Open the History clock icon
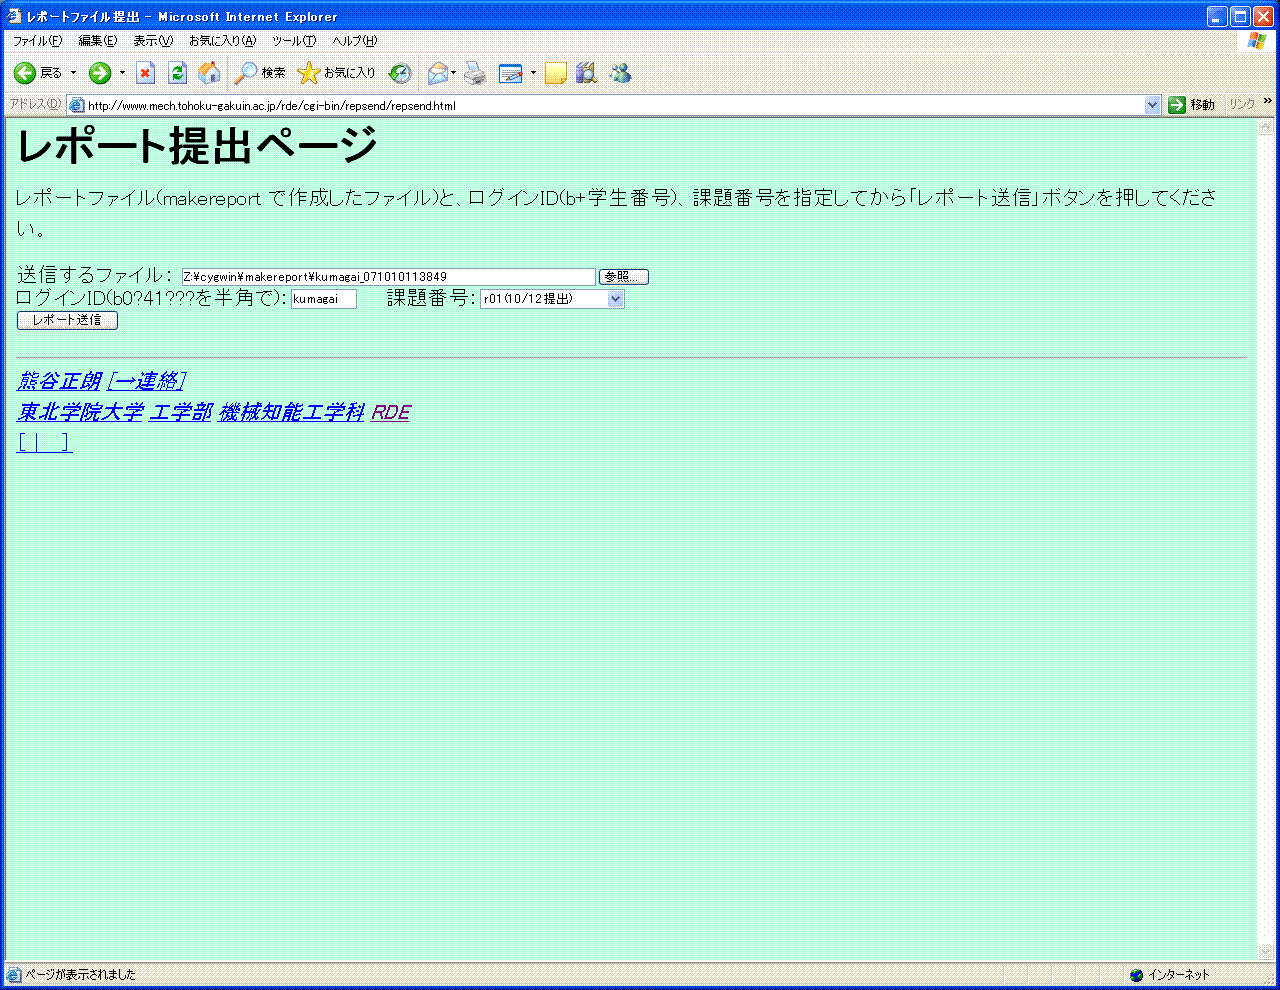The height and width of the screenshot is (990, 1280). (x=400, y=73)
